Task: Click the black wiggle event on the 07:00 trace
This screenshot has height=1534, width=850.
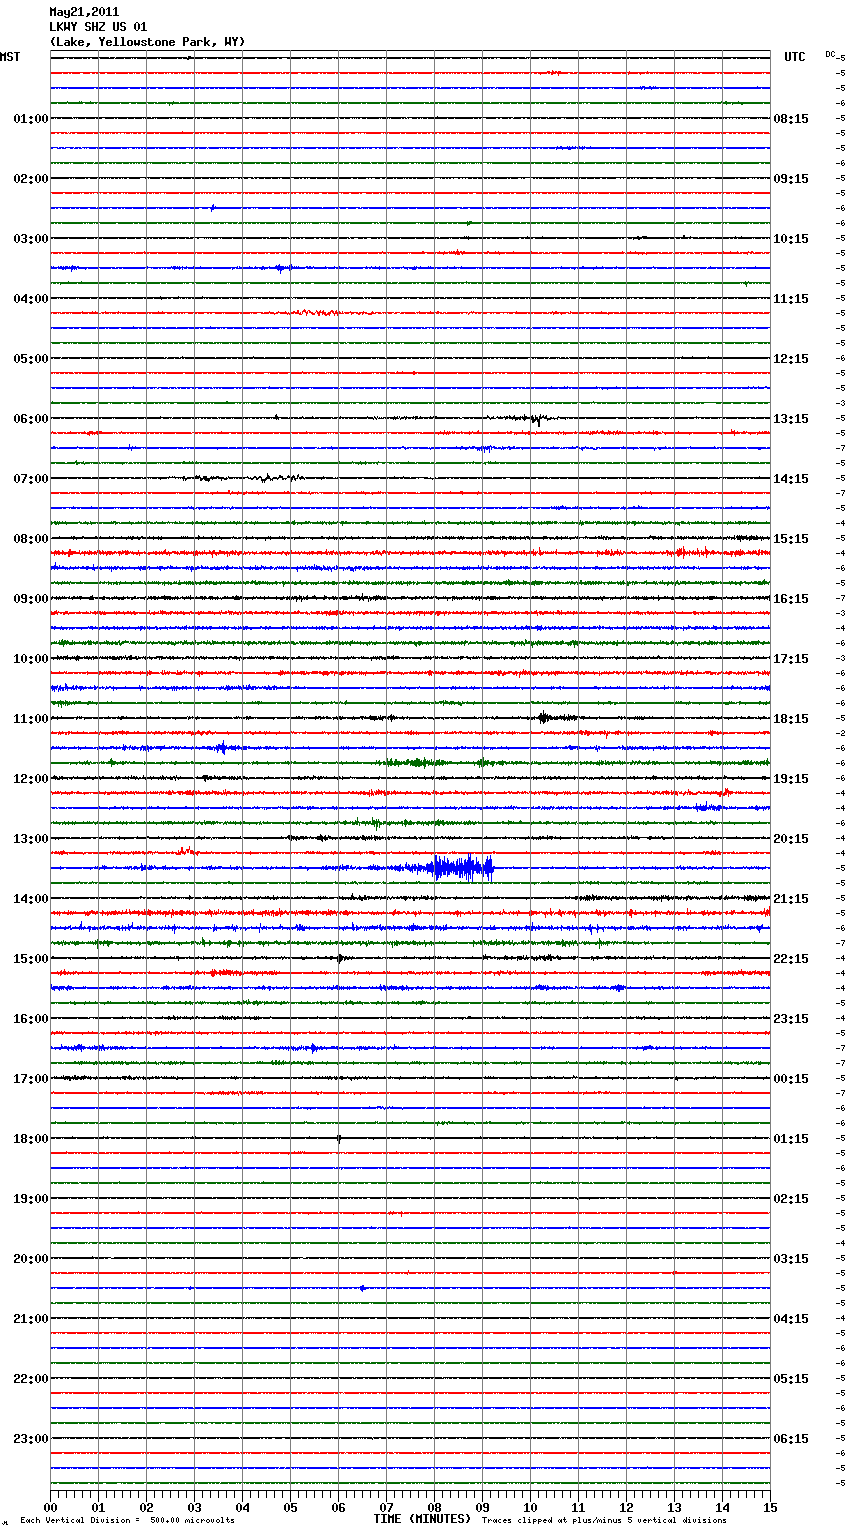Action: click(245, 478)
